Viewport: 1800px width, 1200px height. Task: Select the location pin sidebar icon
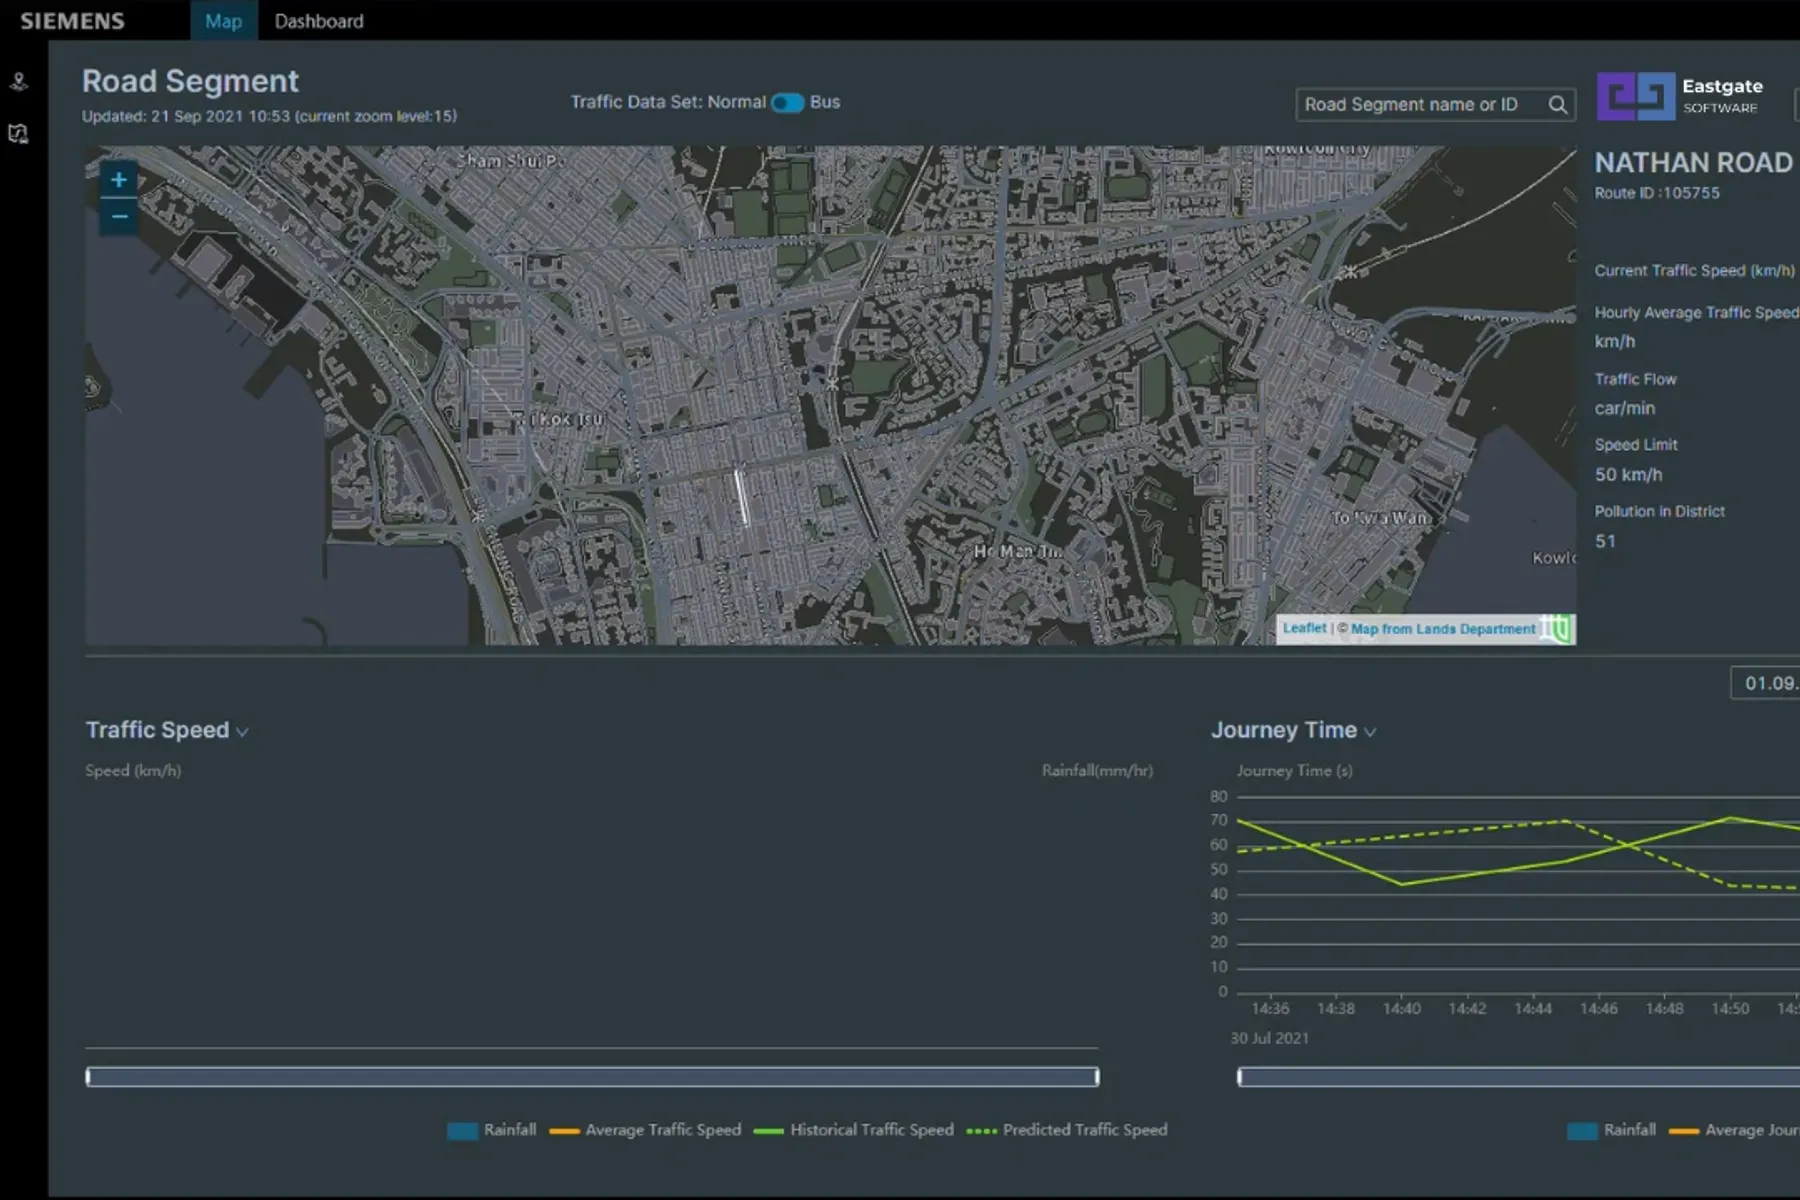coord(17,82)
